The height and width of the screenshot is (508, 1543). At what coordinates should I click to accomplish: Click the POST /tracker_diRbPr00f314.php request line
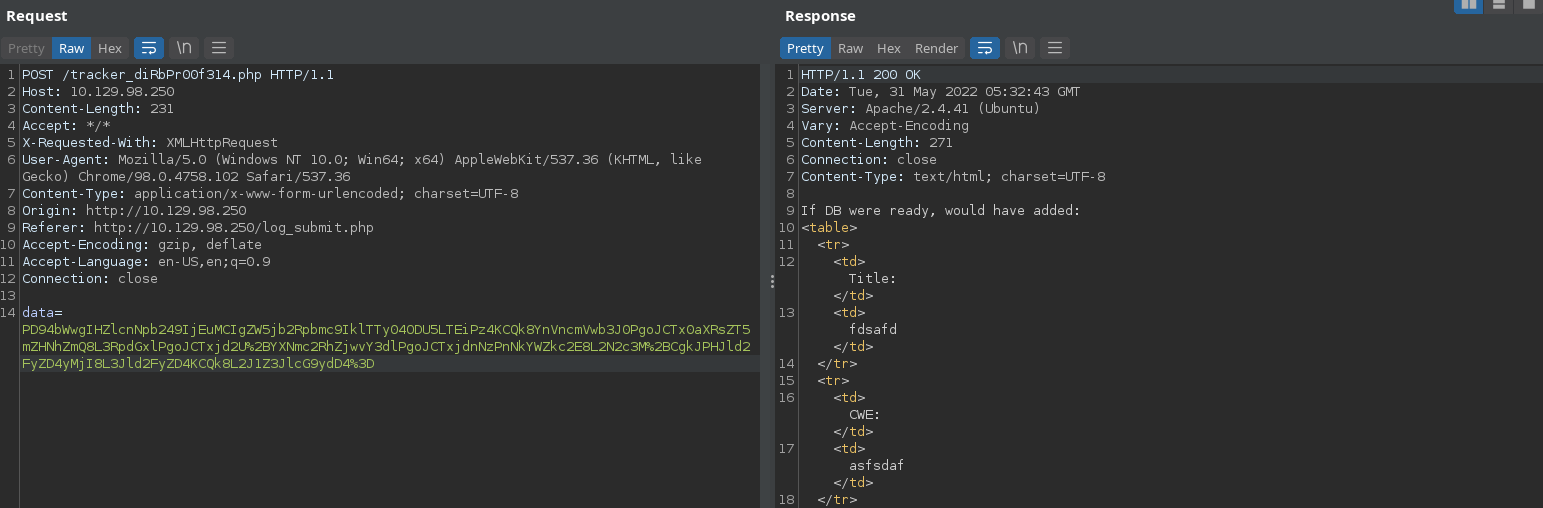(x=178, y=75)
